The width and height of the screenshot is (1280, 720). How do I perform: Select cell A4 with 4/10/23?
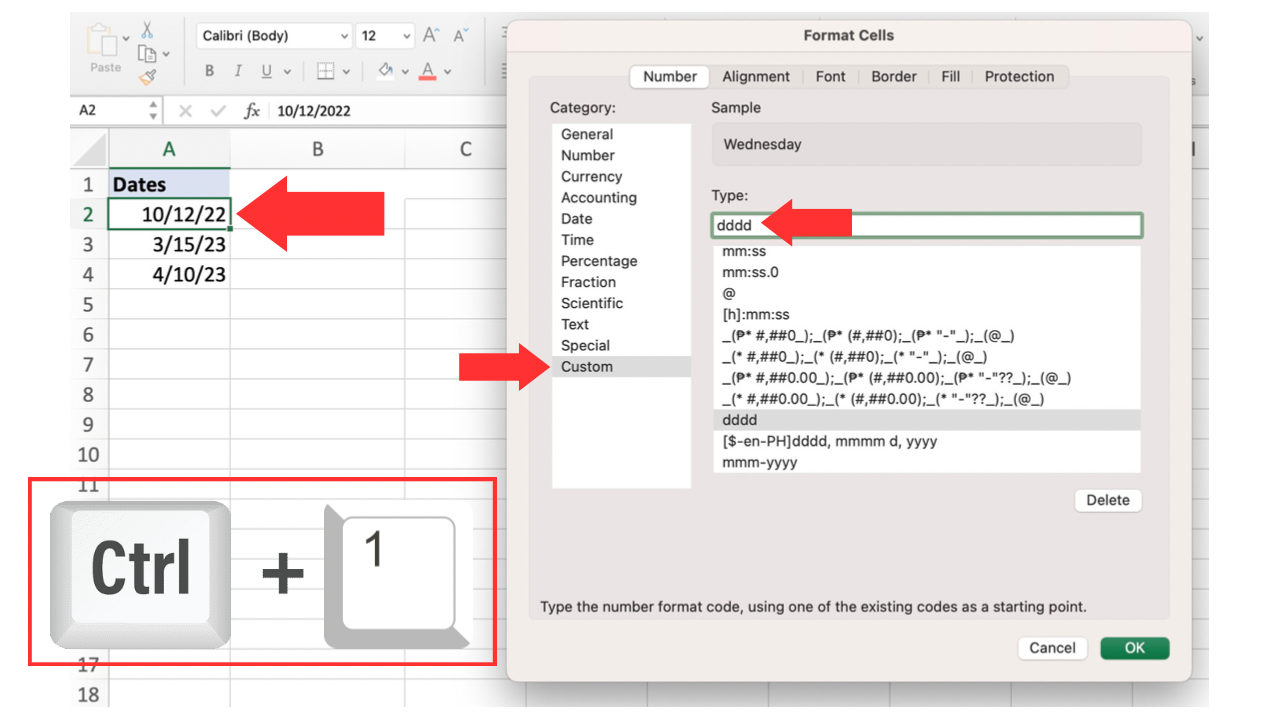pyautogui.click(x=169, y=274)
